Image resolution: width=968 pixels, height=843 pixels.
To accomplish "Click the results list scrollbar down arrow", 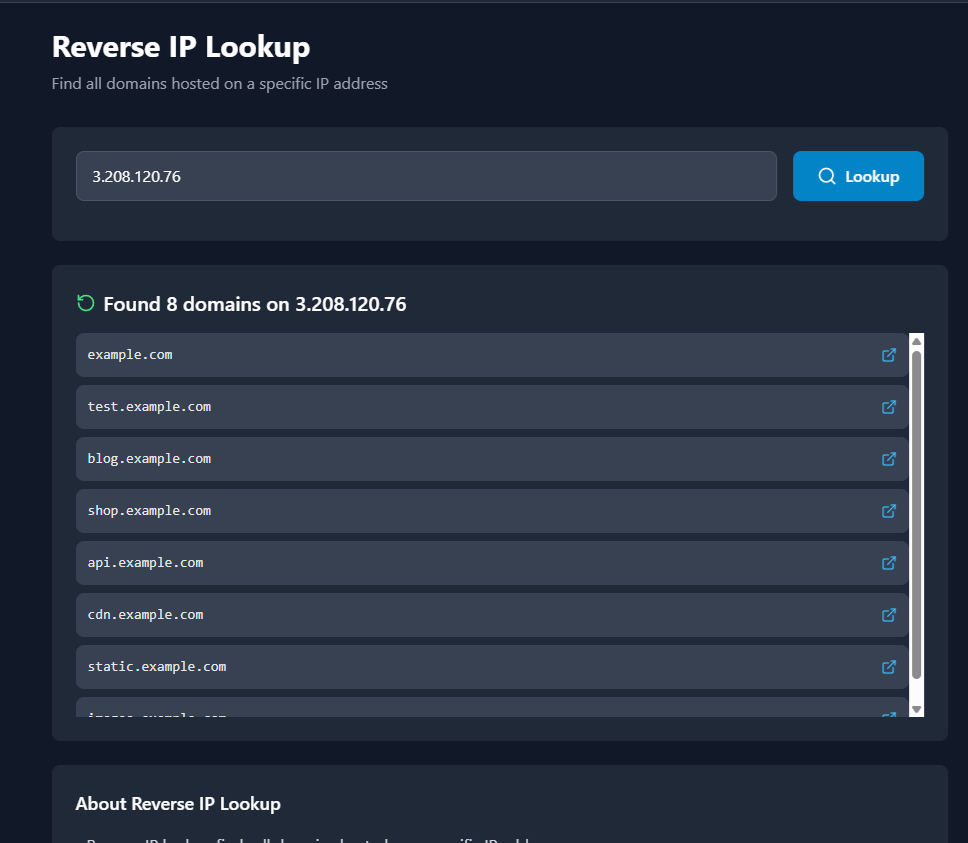I will pos(916,710).
